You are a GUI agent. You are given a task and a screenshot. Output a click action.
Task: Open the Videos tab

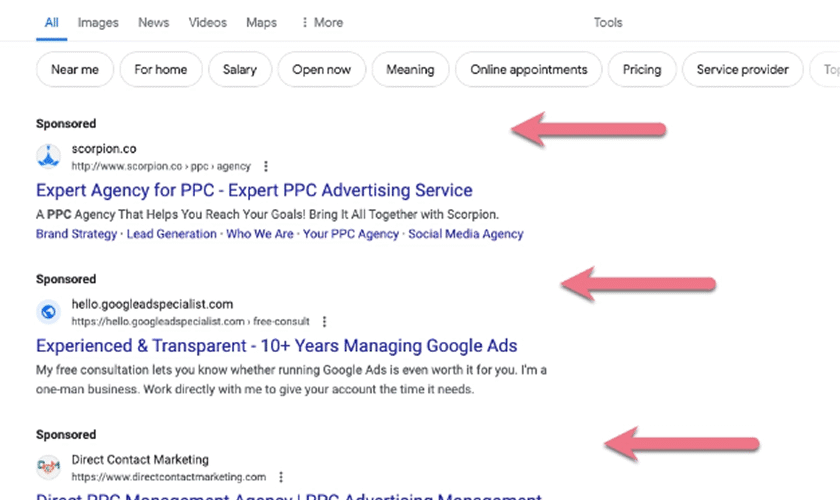[207, 22]
